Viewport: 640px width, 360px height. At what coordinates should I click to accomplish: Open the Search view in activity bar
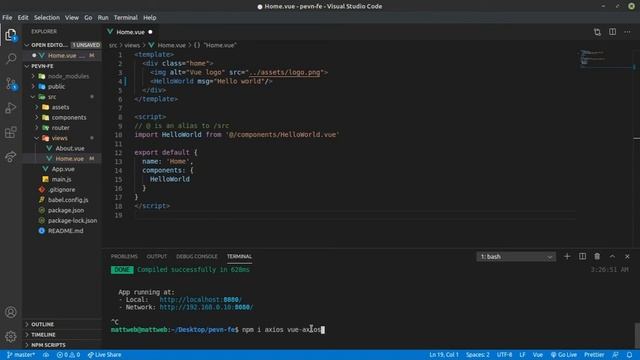pyautogui.click(x=11, y=59)
